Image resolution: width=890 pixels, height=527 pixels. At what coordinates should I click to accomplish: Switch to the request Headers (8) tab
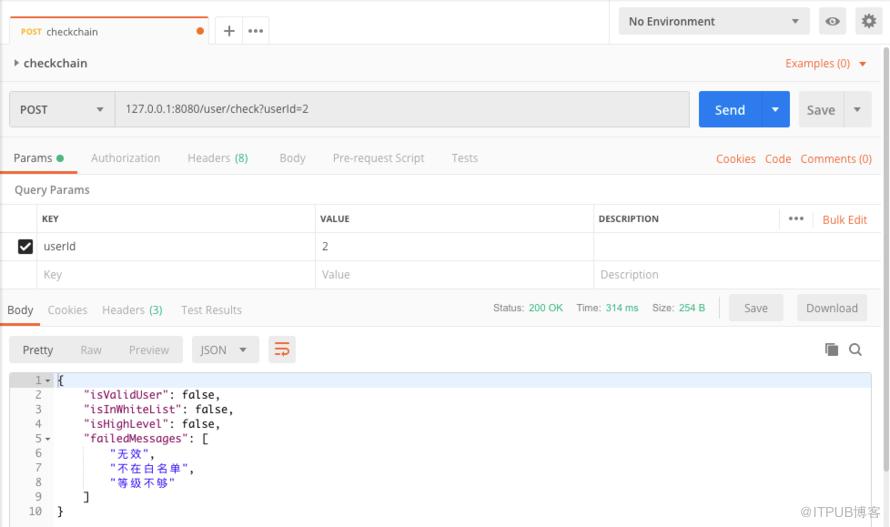click(217, 158)
